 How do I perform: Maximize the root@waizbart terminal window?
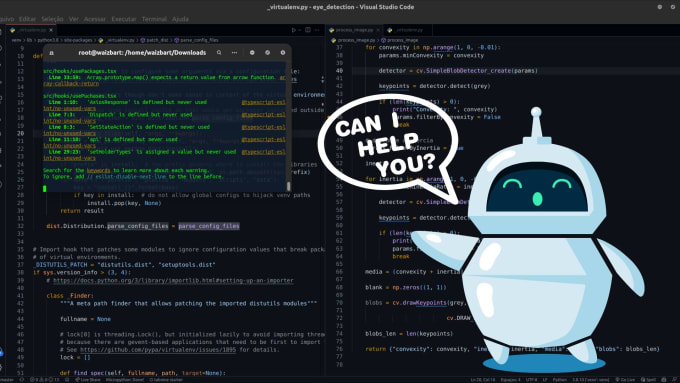(x=268, y=52)
